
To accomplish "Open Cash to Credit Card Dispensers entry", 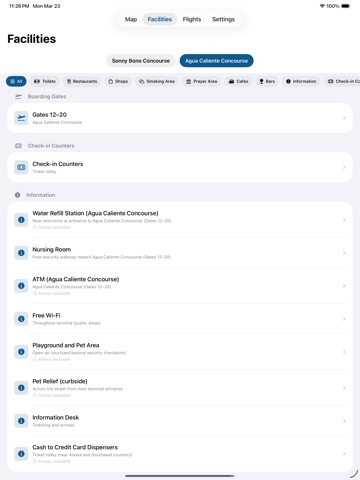I will [180, 454].
